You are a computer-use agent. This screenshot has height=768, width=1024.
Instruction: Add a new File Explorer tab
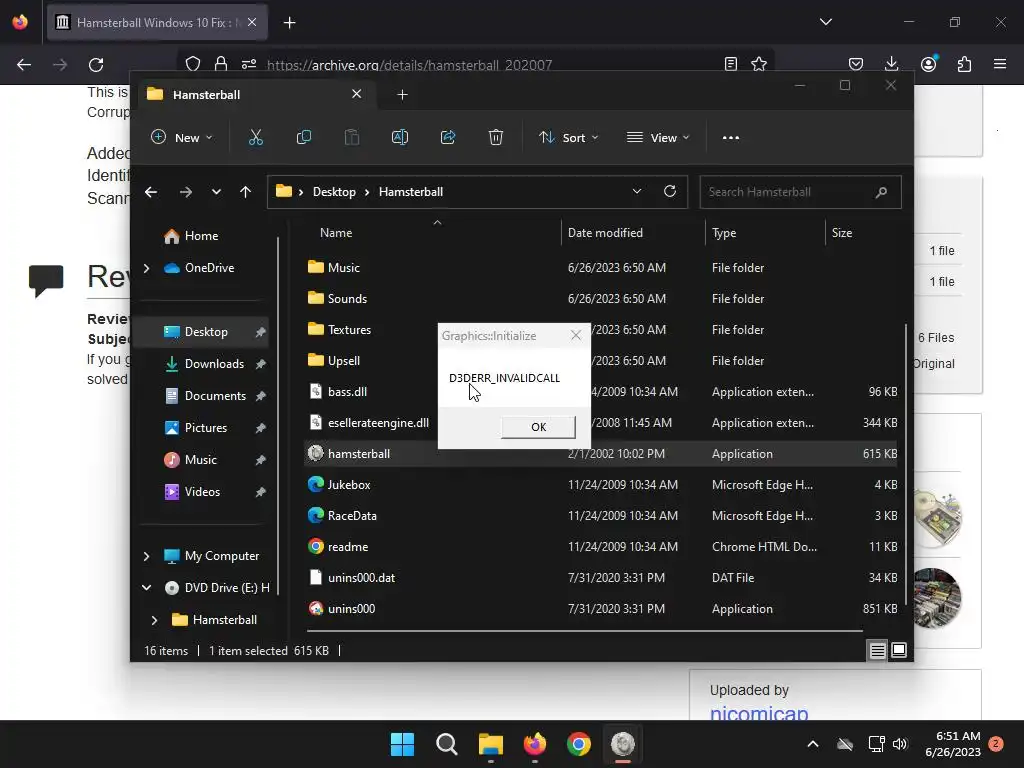402,95
